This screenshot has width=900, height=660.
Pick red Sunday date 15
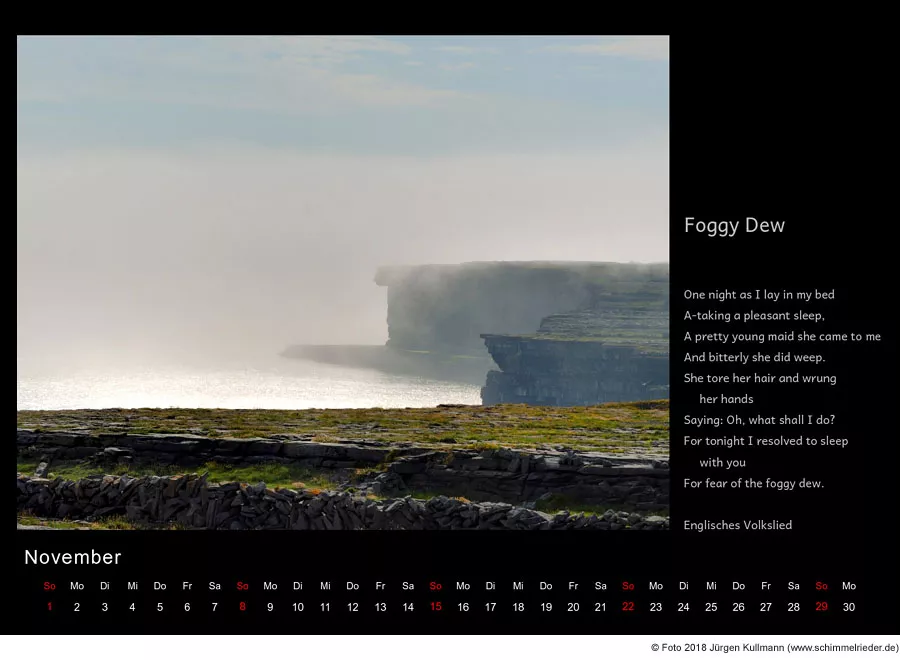click(435, 607)
